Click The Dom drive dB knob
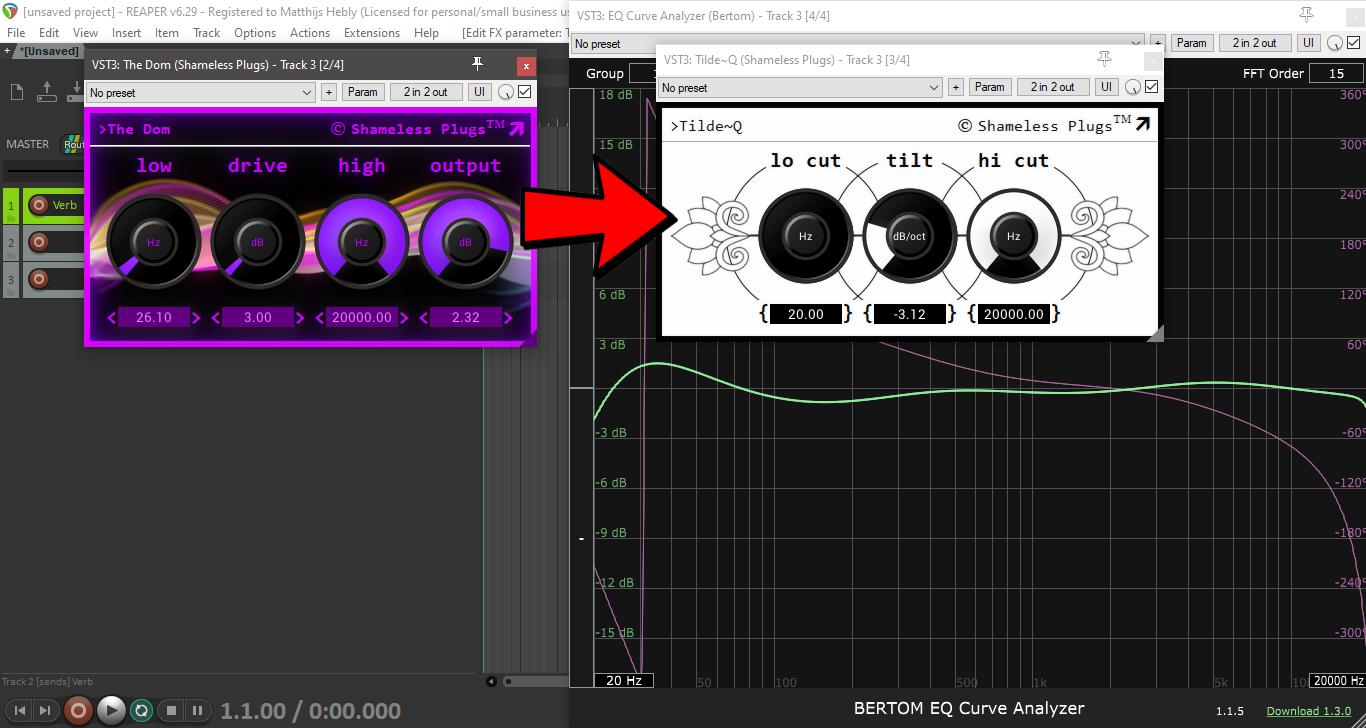Image resolution: width=1366 pixels, height=728 pixels. click(x=258, y=241)
